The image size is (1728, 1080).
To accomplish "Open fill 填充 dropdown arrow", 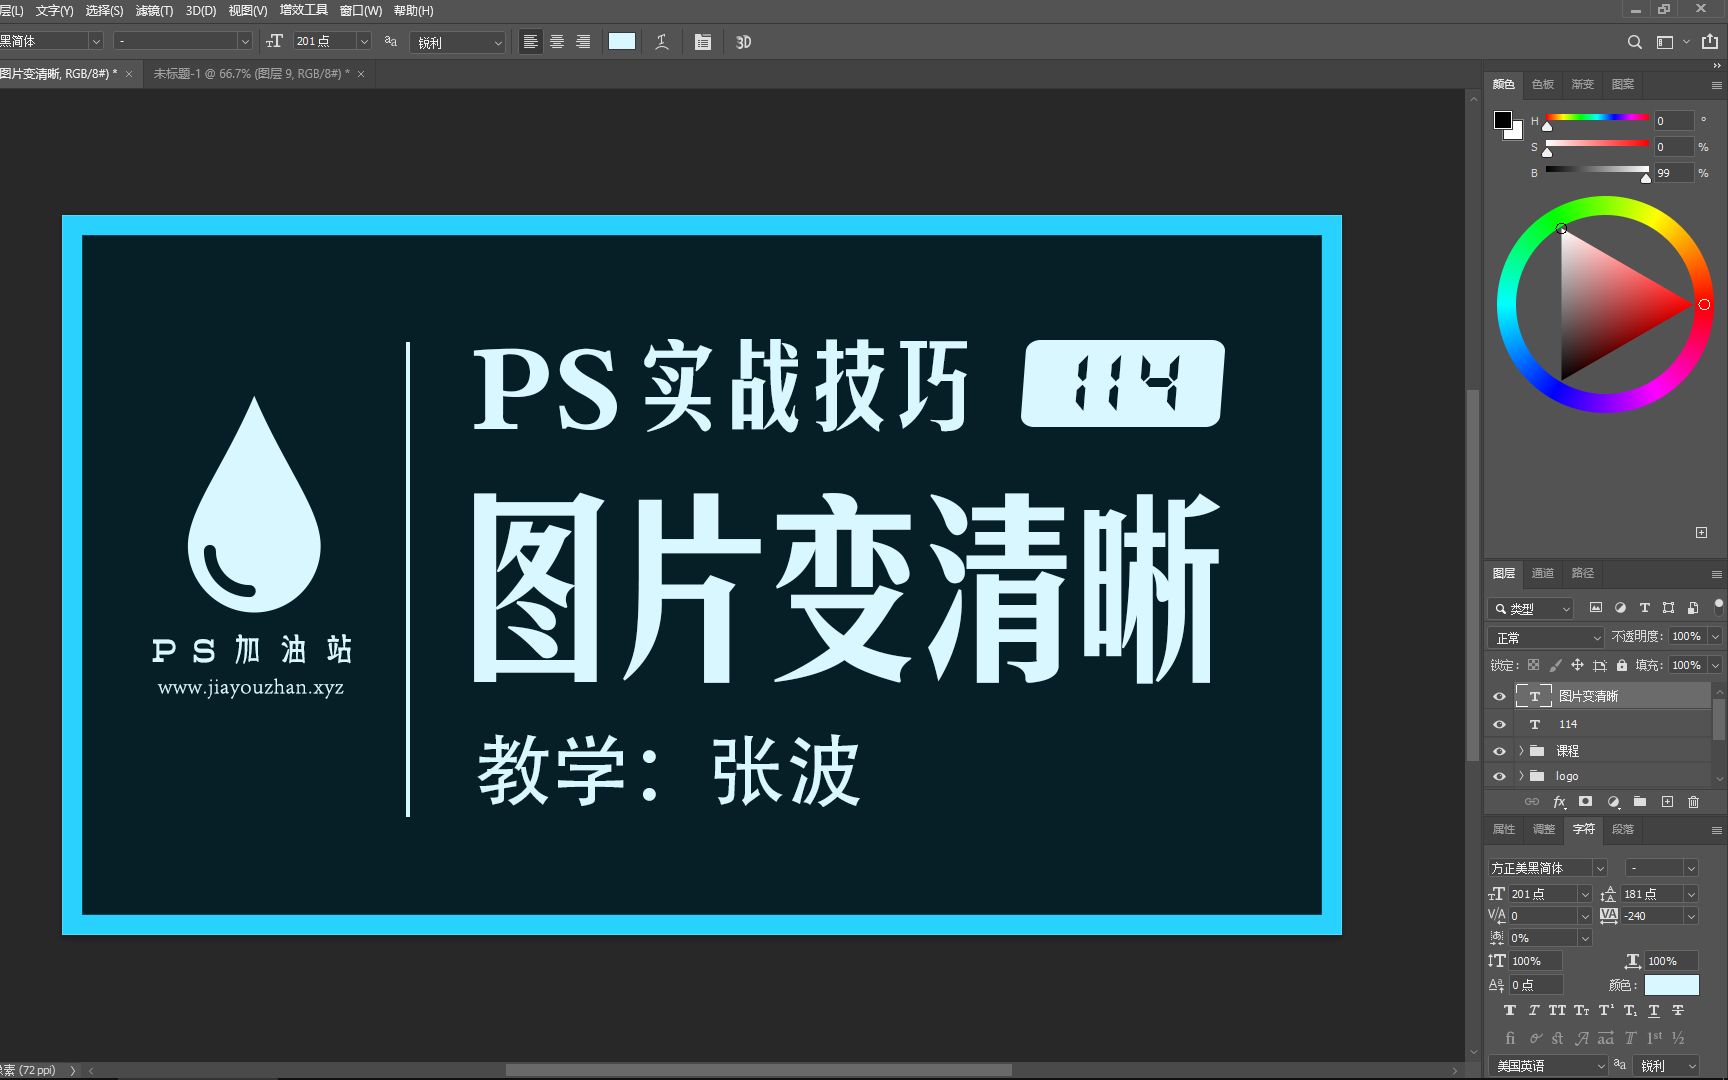I will click(1715, 665).
